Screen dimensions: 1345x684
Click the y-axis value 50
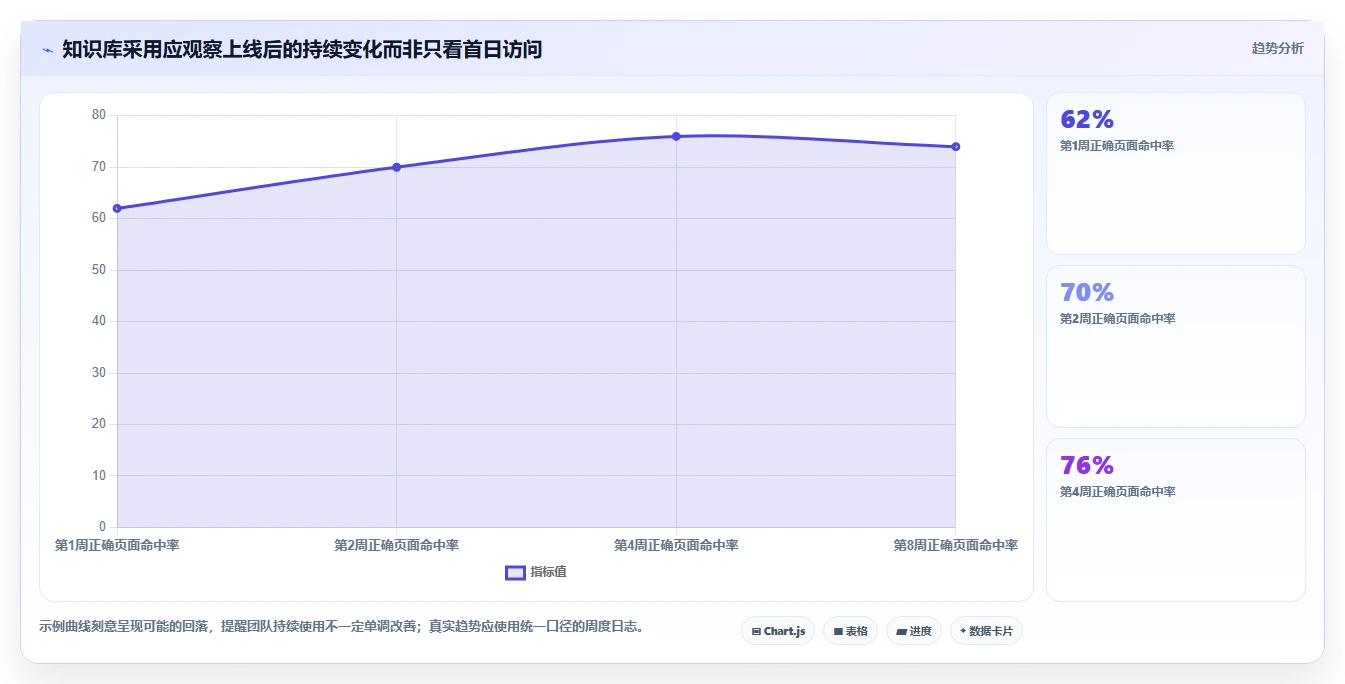[x=98, y=269]
